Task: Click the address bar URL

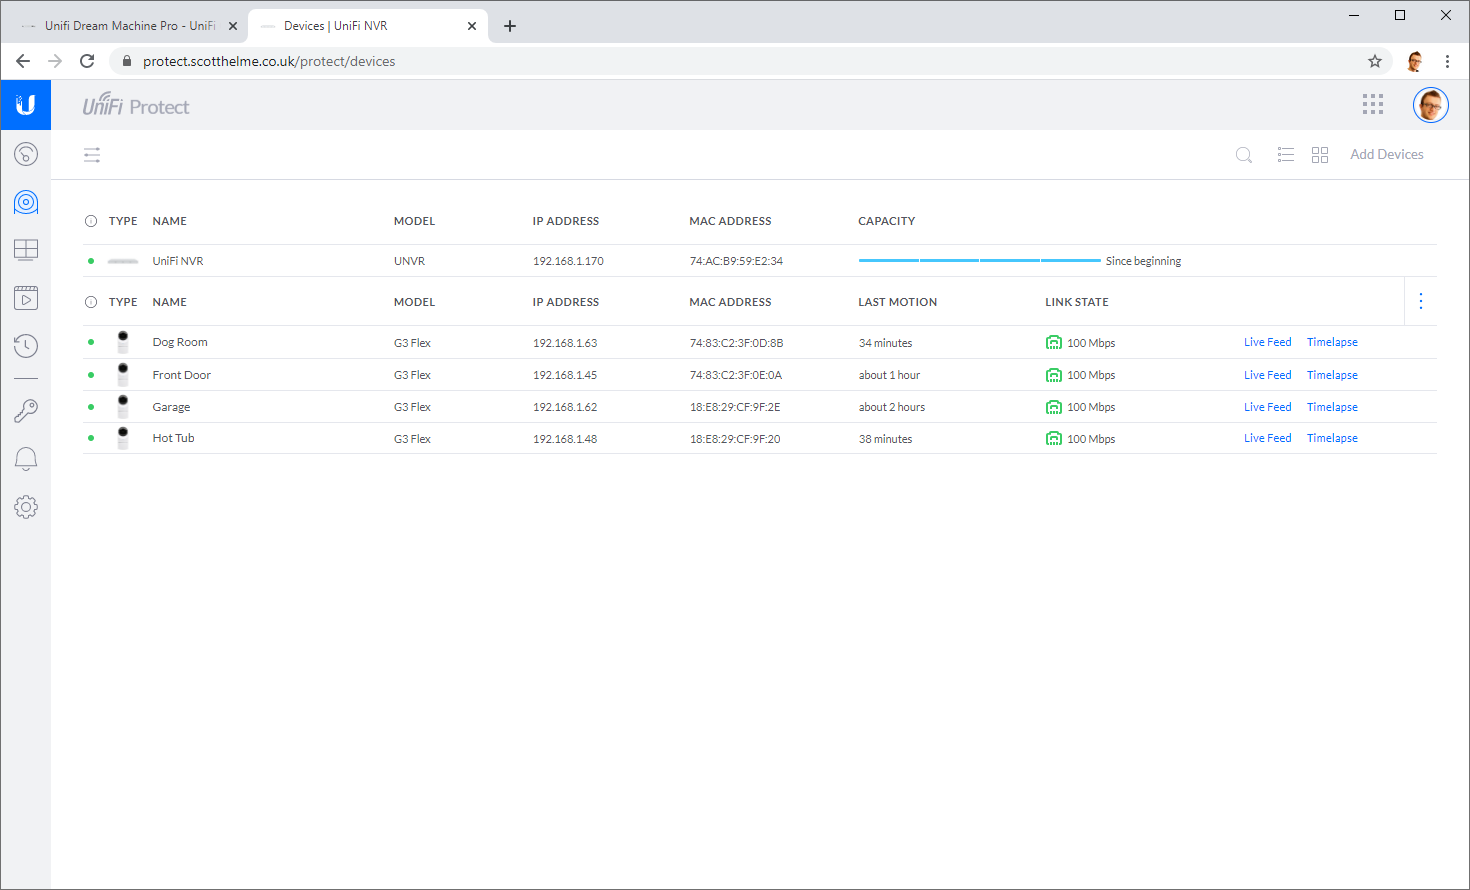Action: (x=269, y=61)
